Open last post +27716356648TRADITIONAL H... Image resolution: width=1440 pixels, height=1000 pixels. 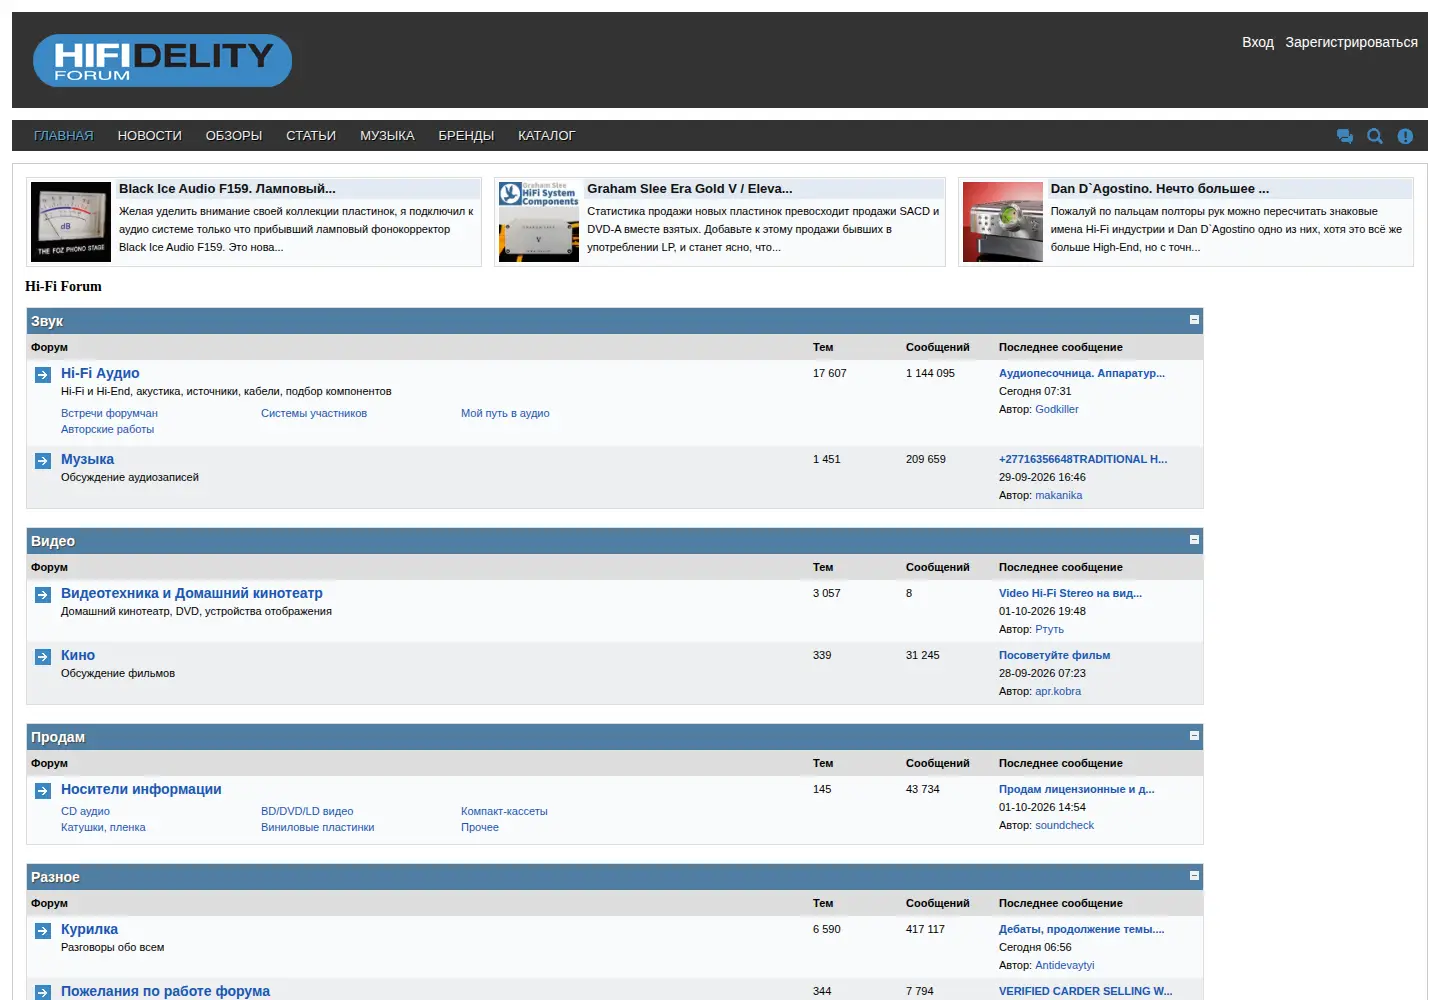coord(1083,459)
